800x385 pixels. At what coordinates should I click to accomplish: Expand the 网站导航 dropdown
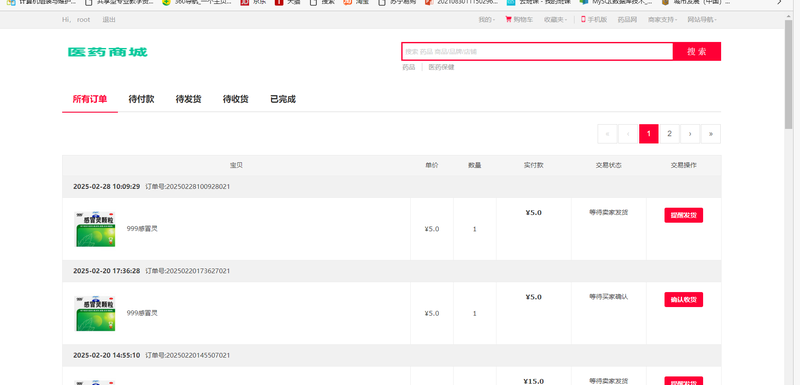pos(702,20)
